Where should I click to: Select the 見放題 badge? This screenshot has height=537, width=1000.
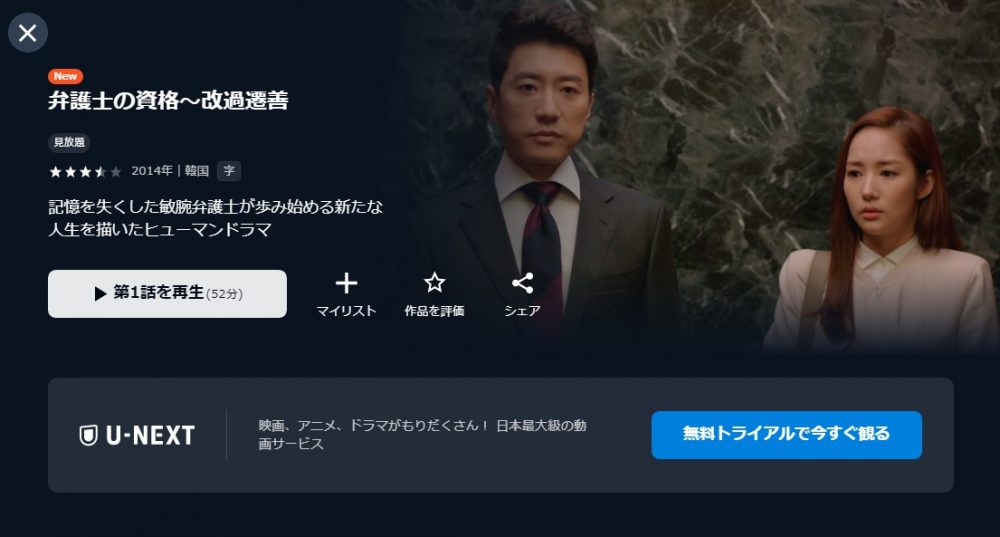click(69, 142)
